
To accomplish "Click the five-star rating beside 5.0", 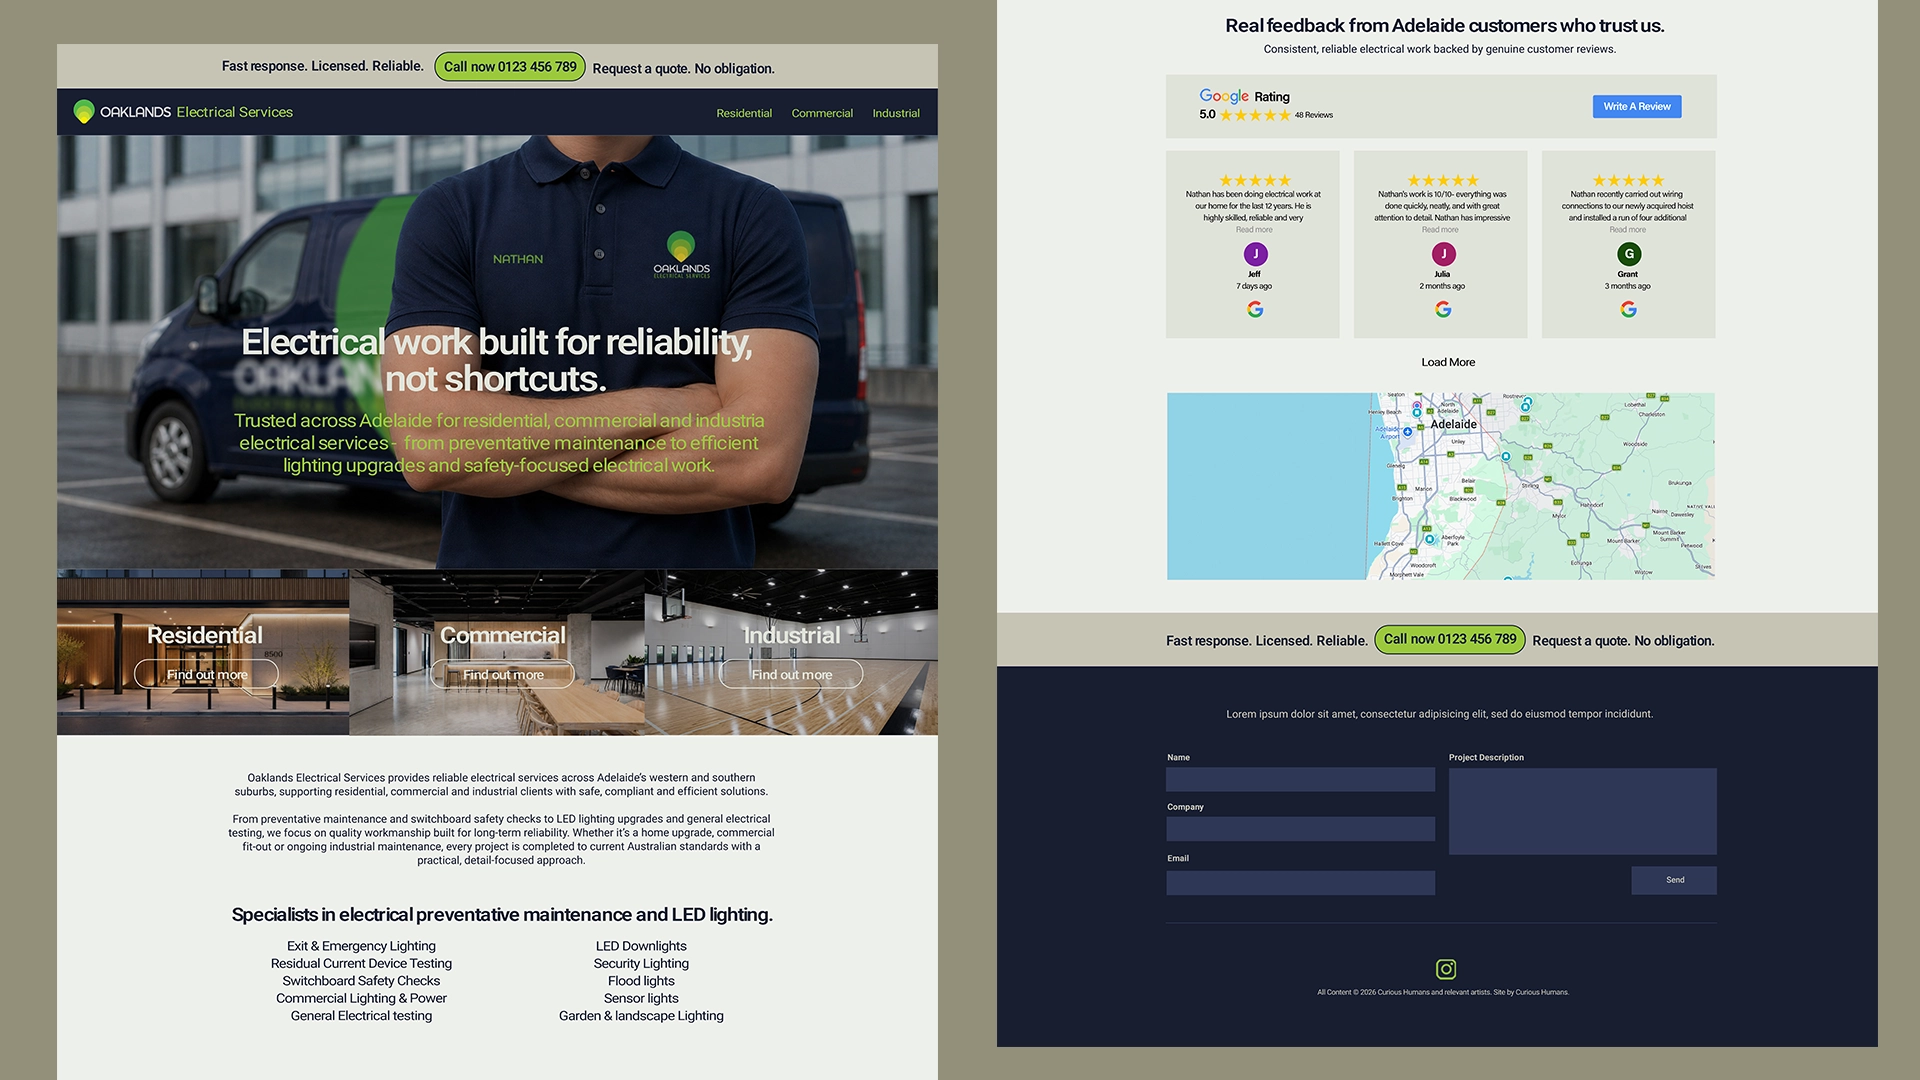I will [x=1255, y=115].
